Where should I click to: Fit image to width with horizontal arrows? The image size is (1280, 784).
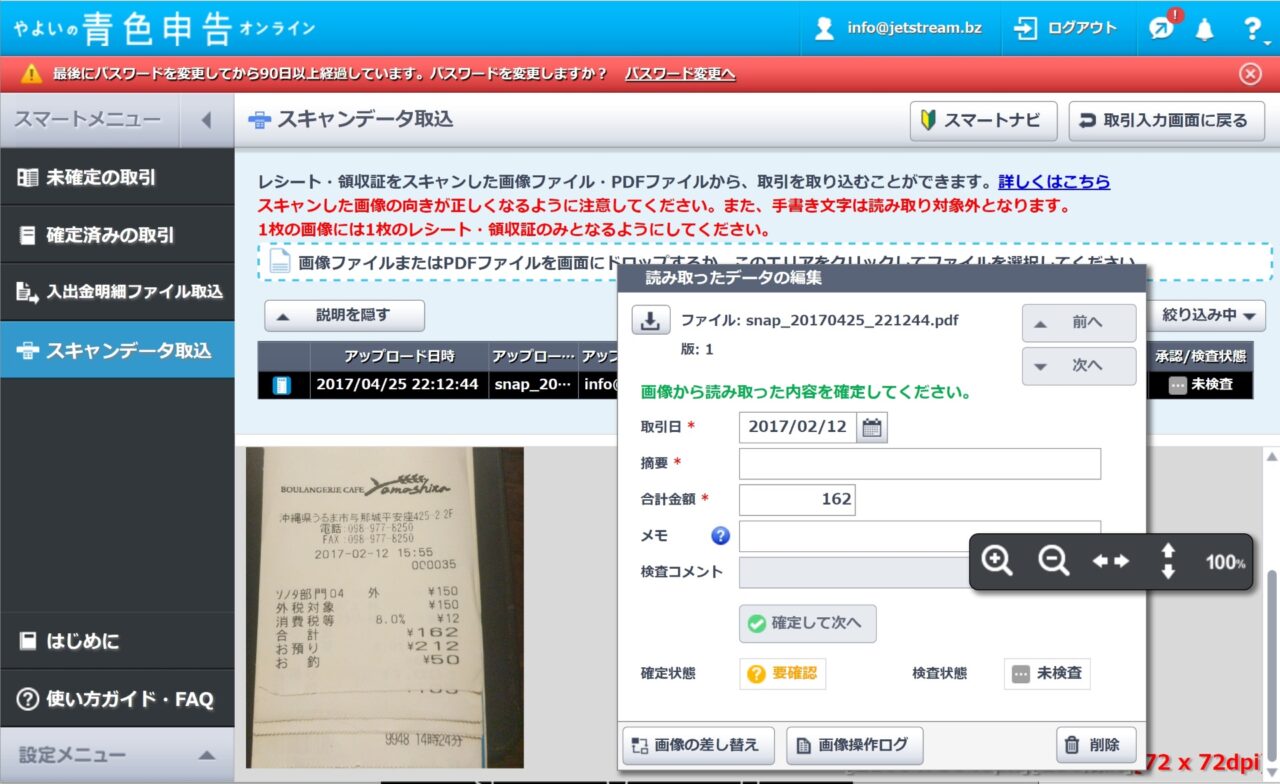[1110, 561]
